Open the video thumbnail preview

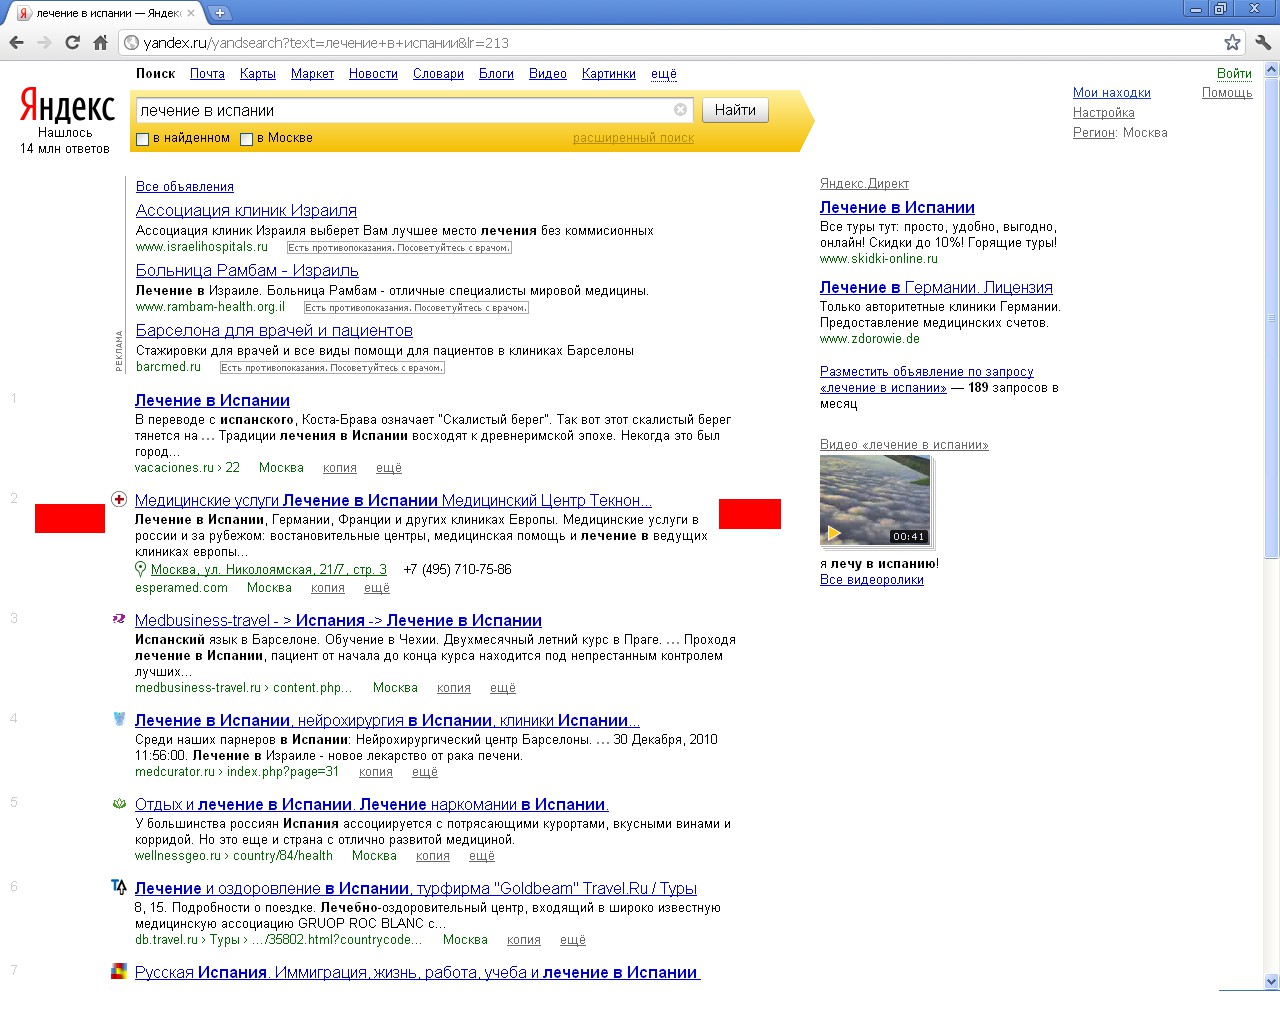coord(875,500)
